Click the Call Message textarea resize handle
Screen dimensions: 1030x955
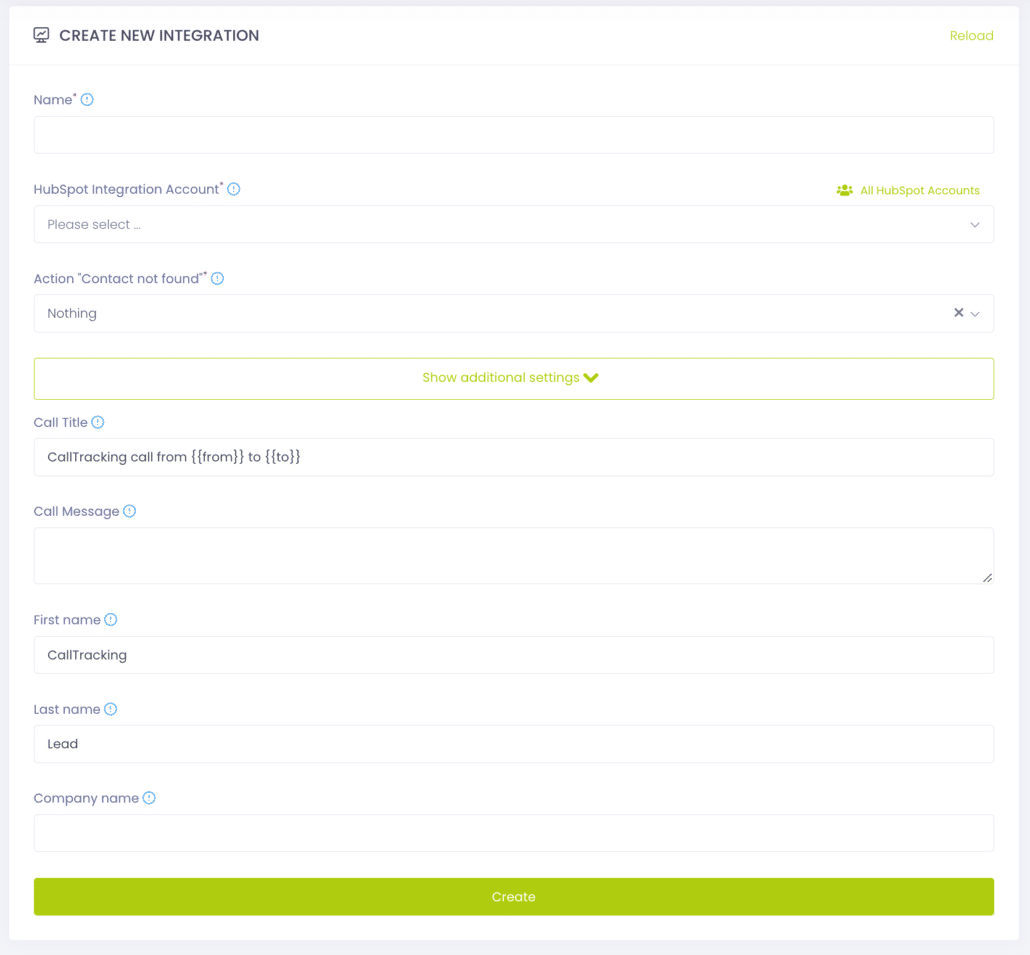click(987, 577)
